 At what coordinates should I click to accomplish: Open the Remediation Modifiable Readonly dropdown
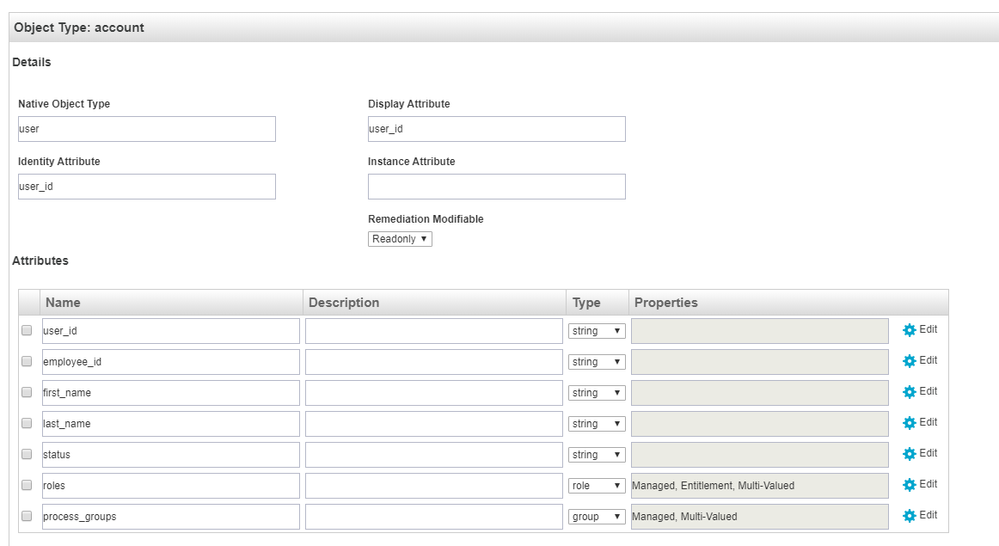click(x=400, y=239)
